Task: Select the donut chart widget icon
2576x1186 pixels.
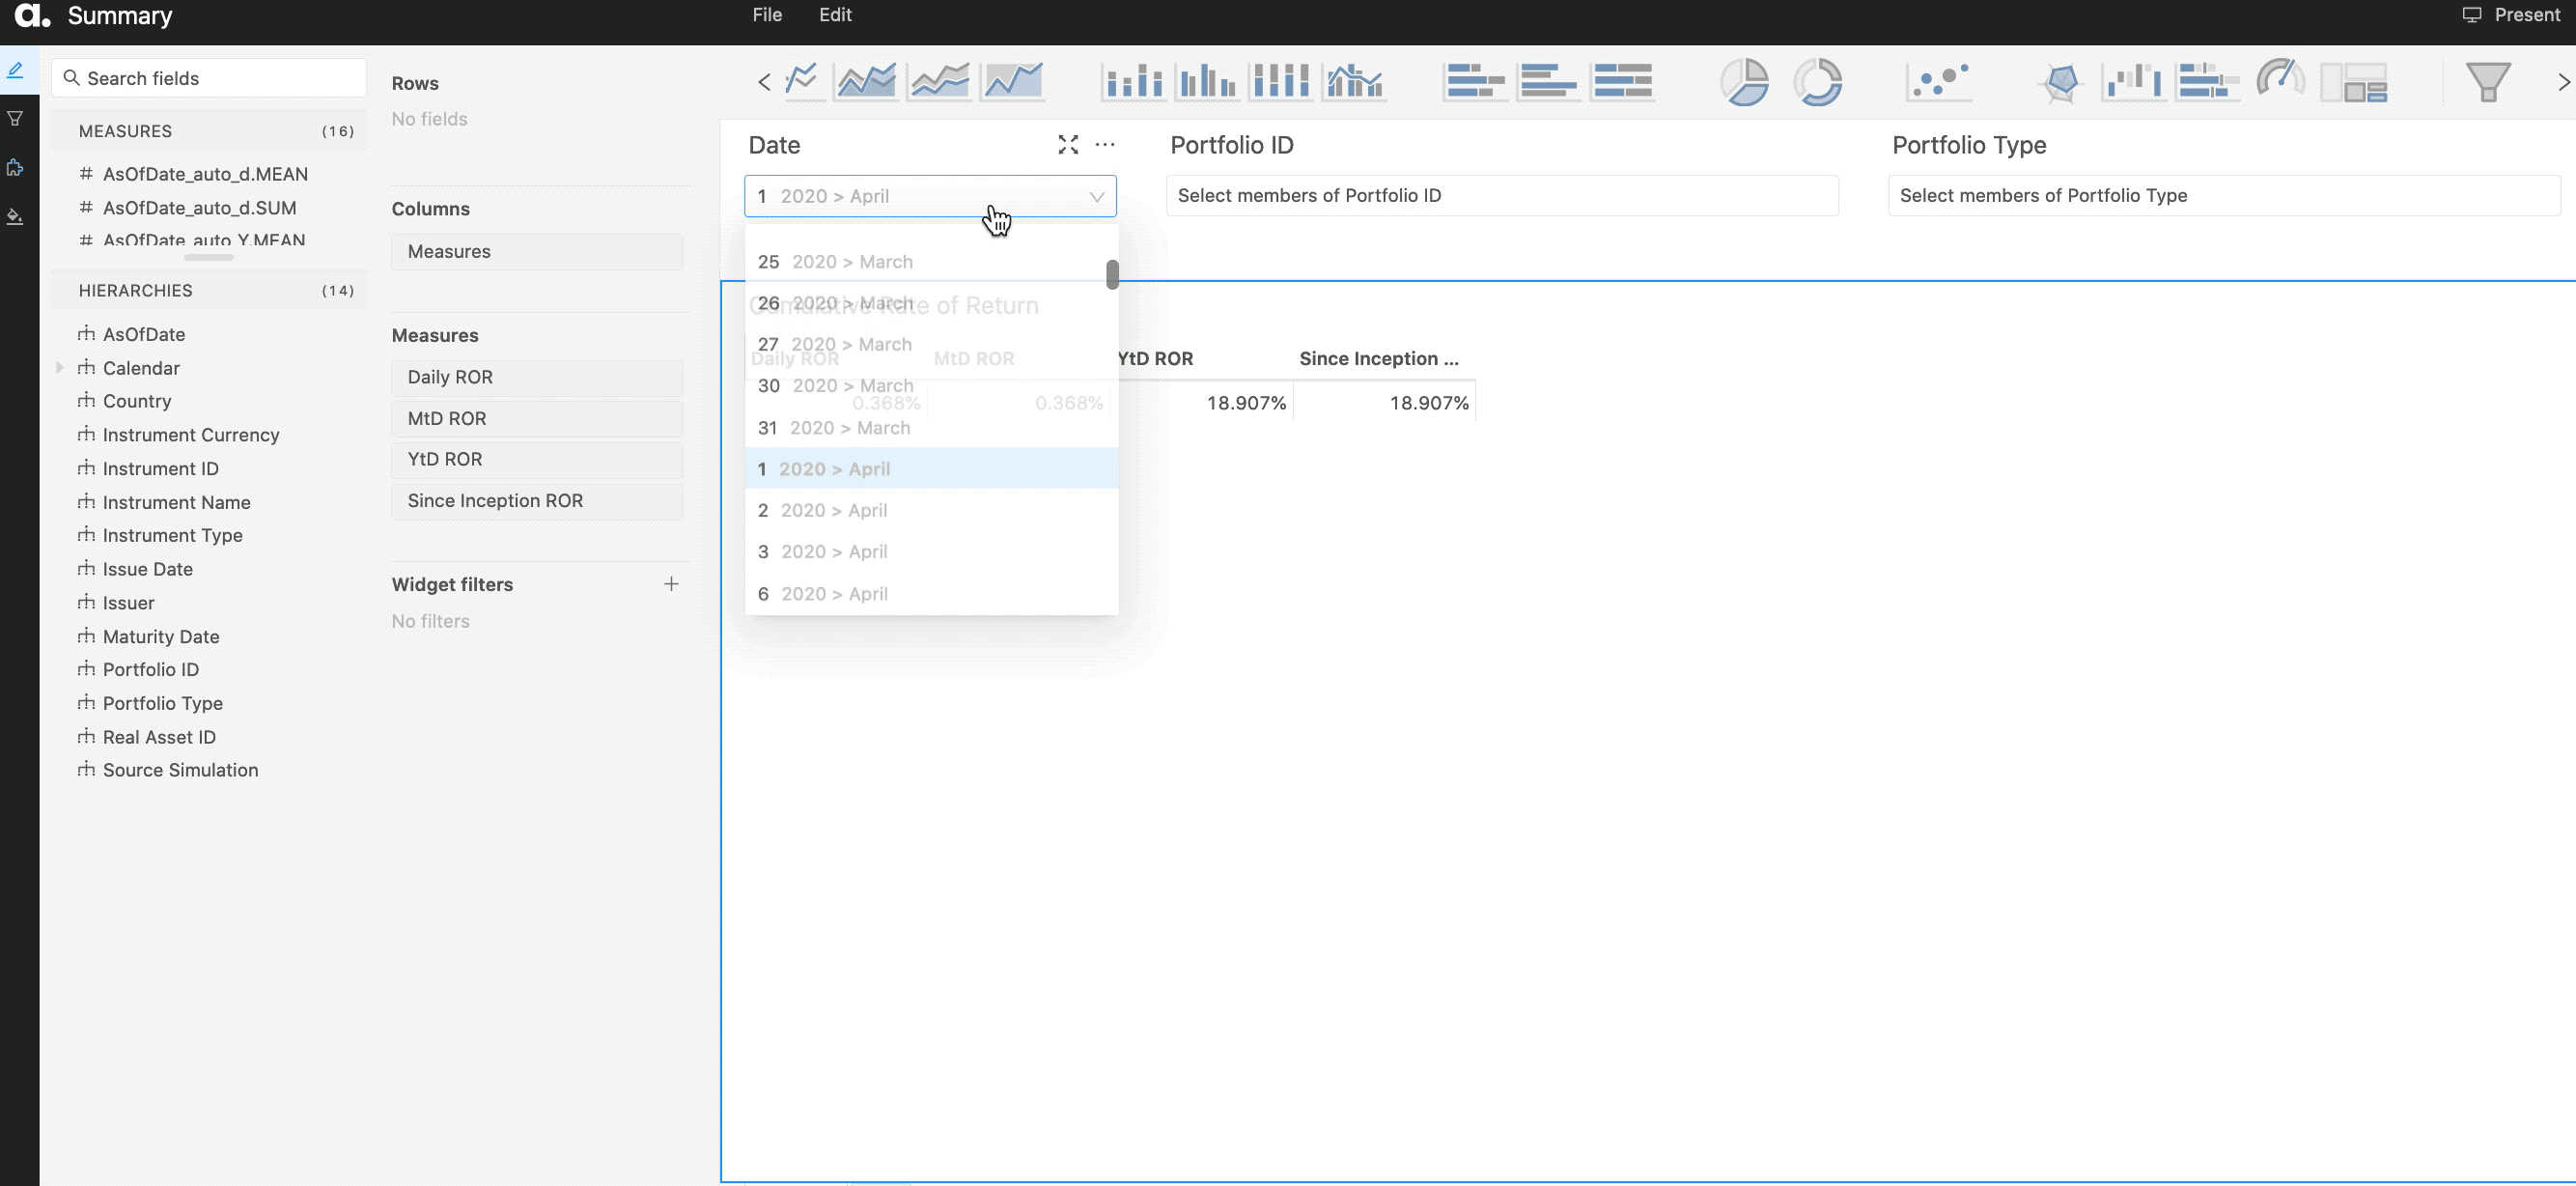Action: [x=1817, y=81]
